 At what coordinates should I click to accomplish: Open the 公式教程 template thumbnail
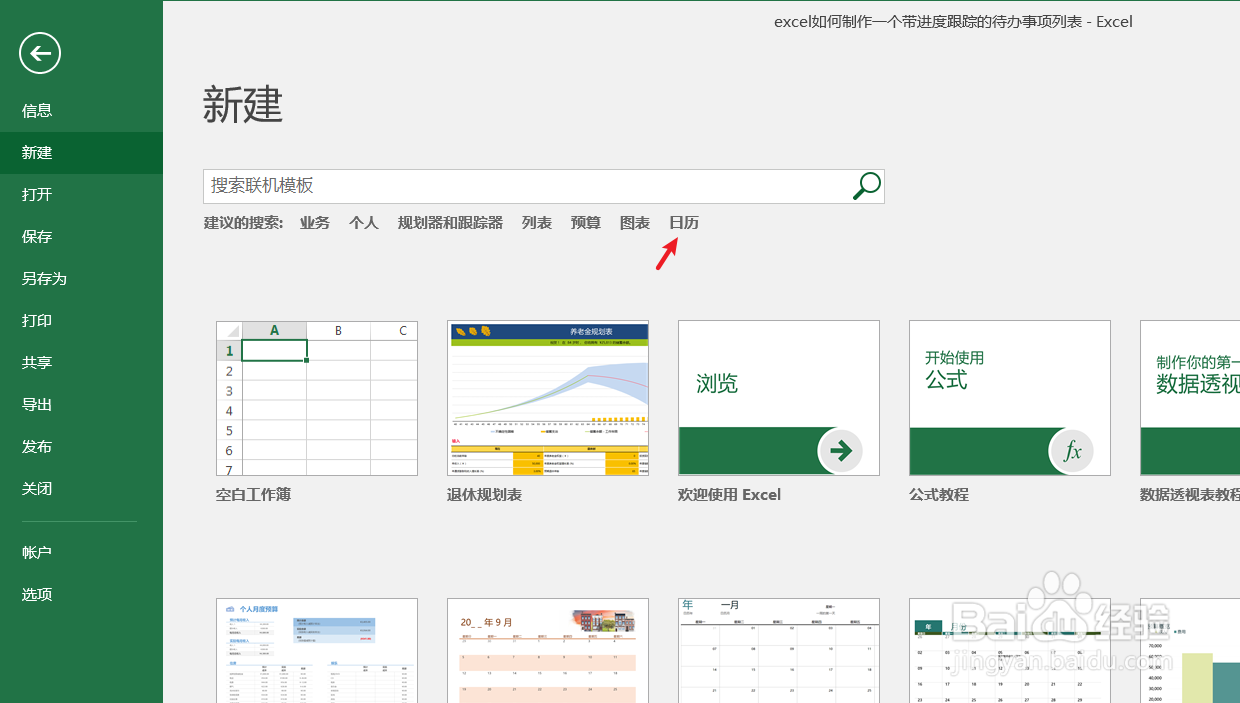point(1010,398)
